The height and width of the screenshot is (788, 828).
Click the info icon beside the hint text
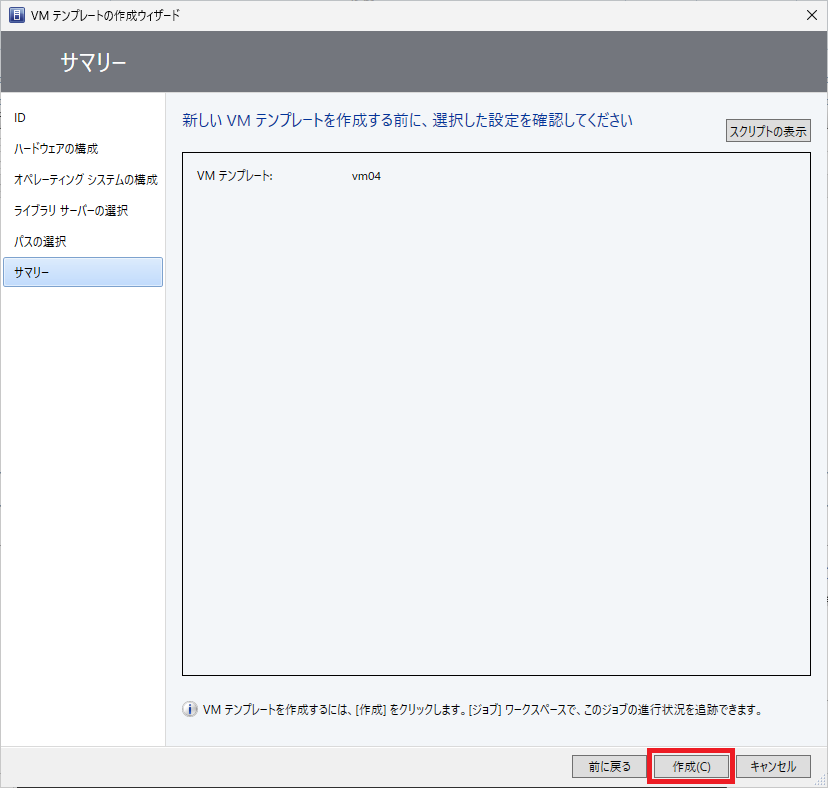click(190, 709)
